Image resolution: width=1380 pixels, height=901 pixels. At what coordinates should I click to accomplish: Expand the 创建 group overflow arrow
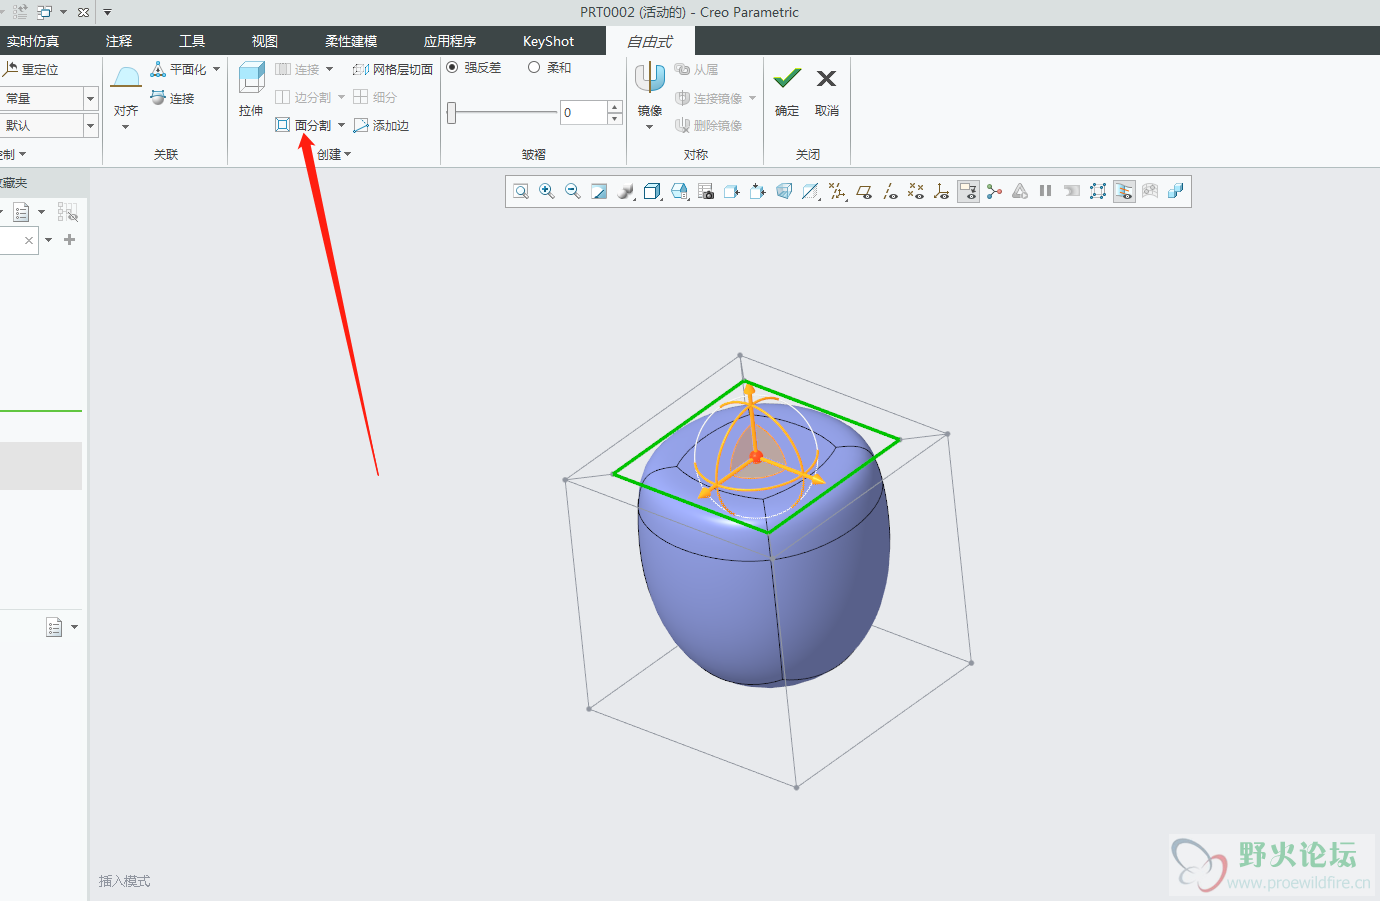(347, 154)
